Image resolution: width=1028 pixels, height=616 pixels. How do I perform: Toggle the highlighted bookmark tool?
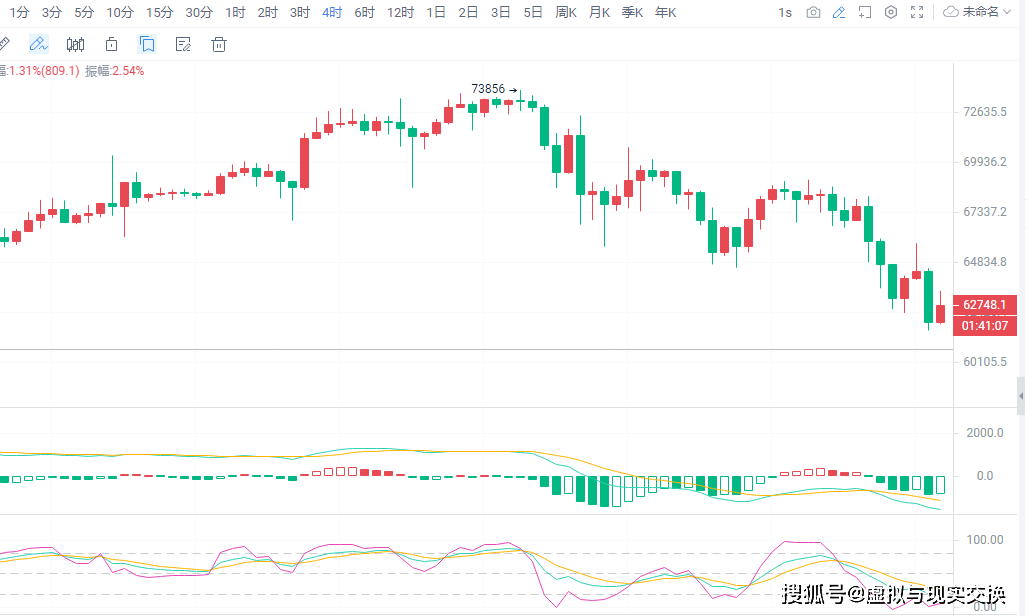click(147, 45)
